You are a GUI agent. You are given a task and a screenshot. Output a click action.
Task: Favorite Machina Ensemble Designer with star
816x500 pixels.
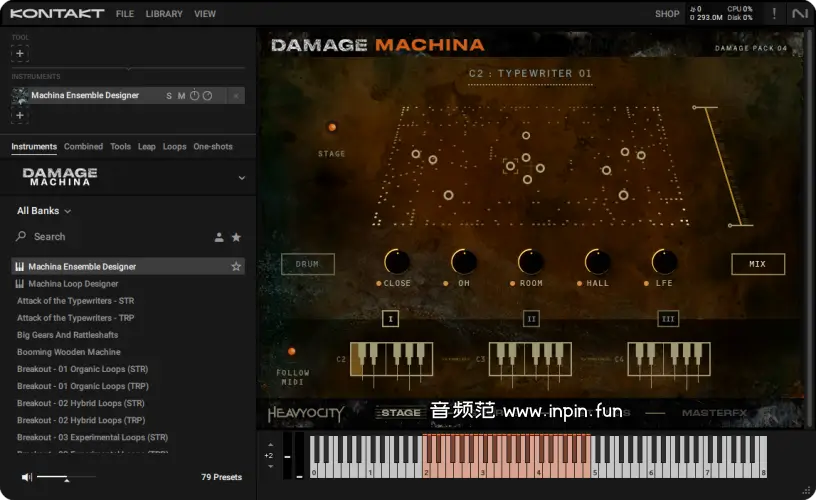236,266
